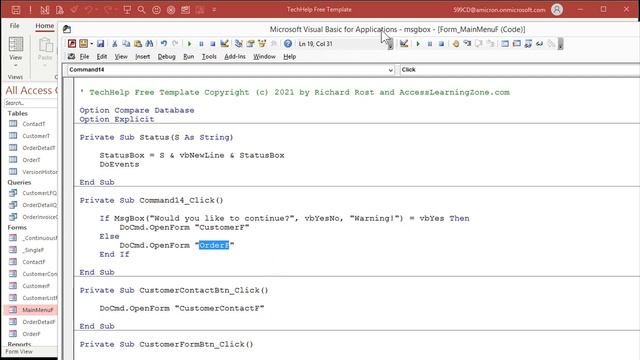Screen dimensions: 640x360
Task: Click the Break pause icon in Standard toolbar
Action: pos(201,44)
